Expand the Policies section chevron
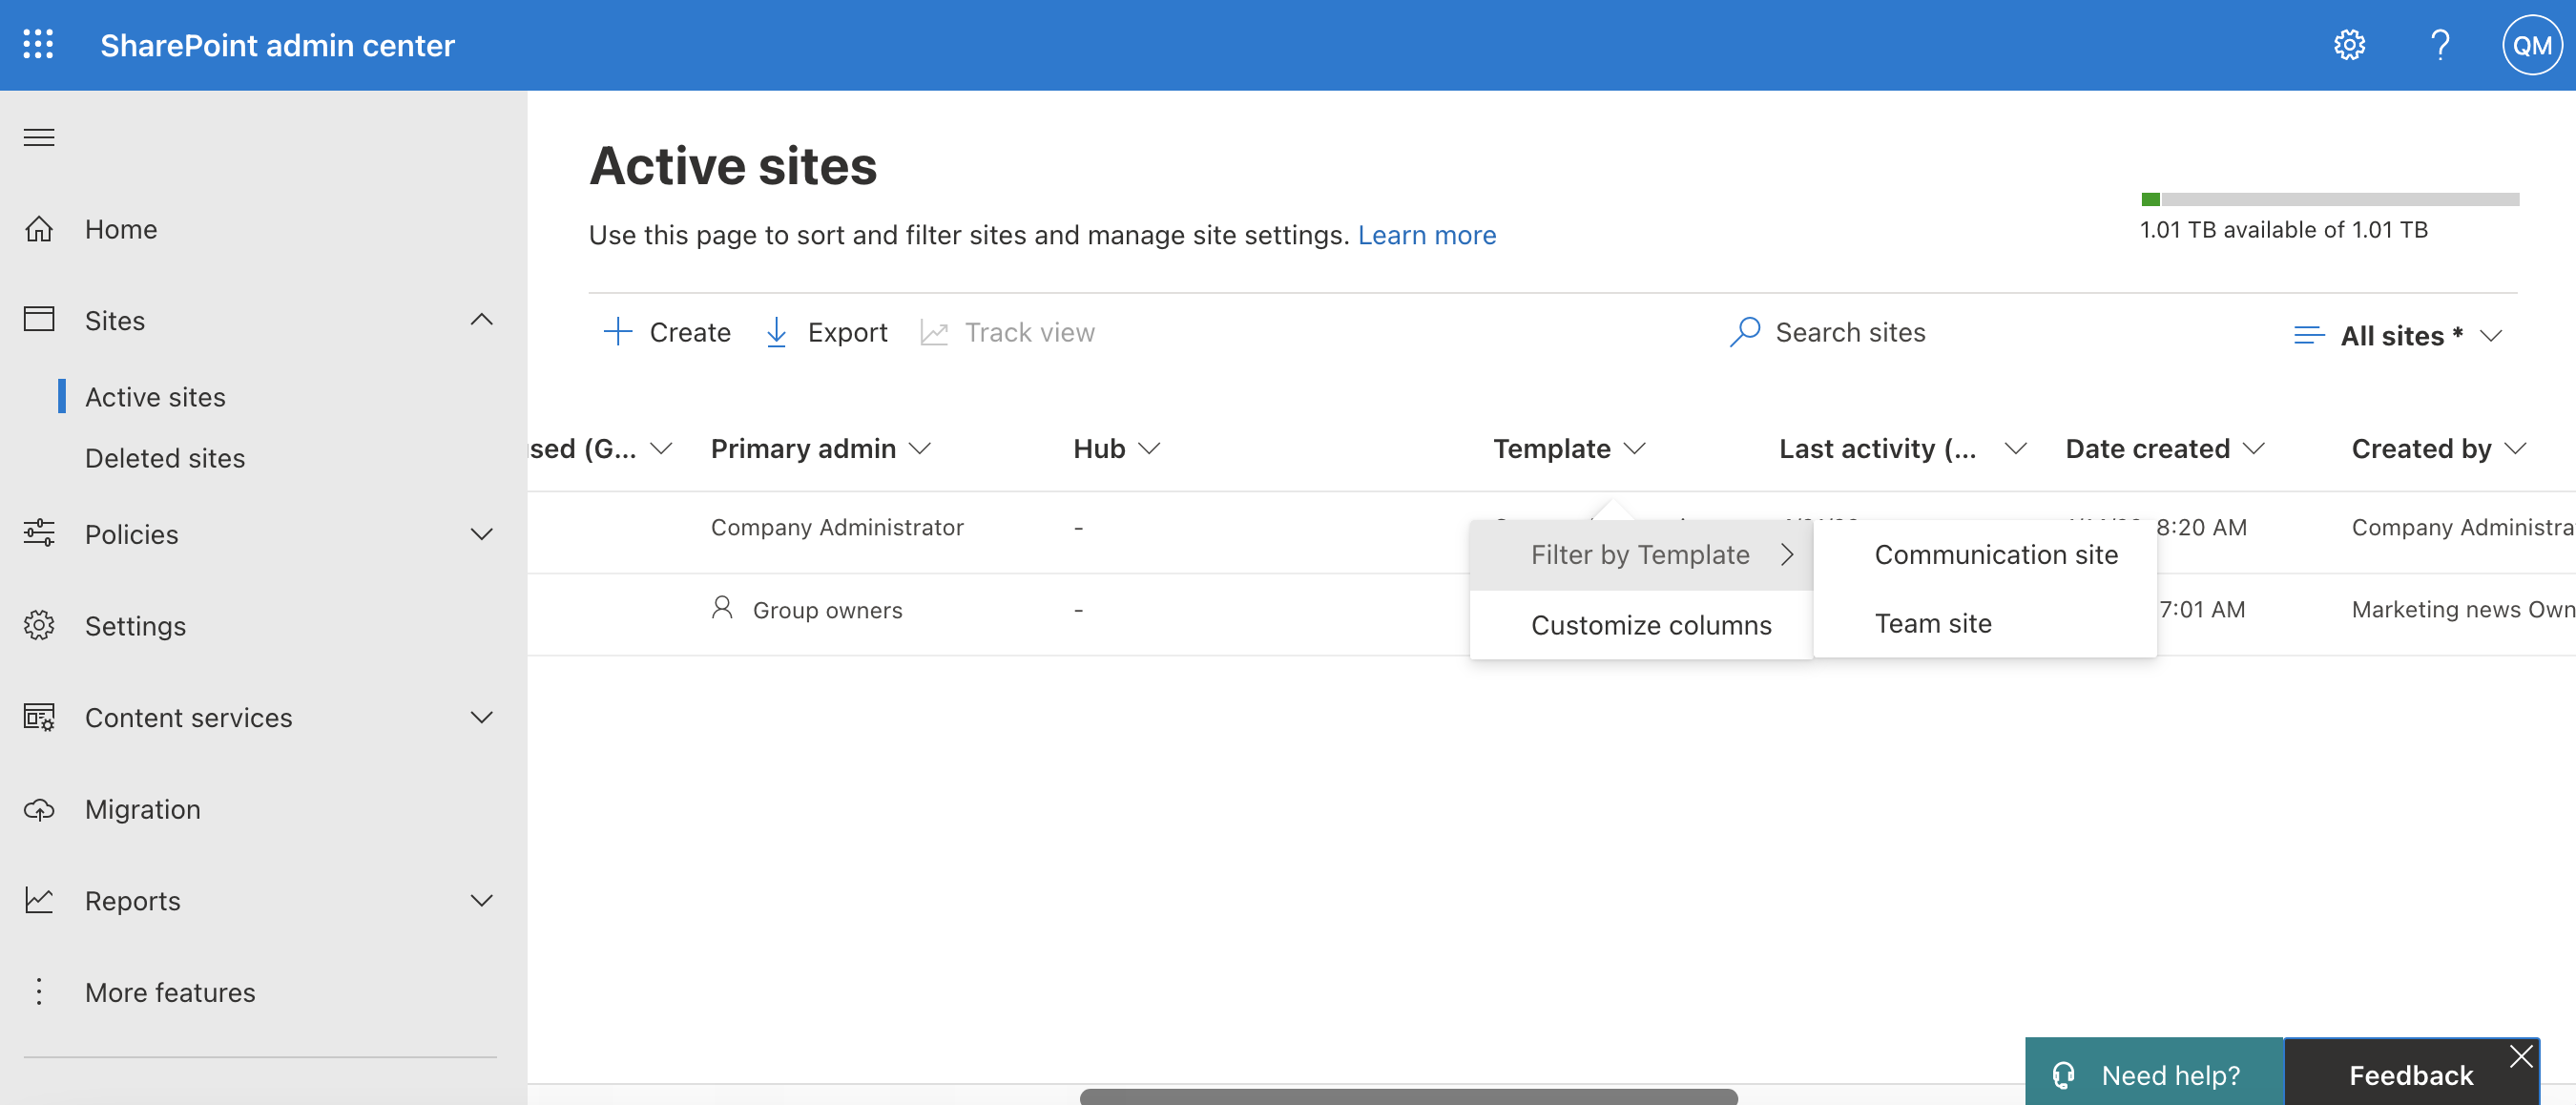 pos(482,534)
